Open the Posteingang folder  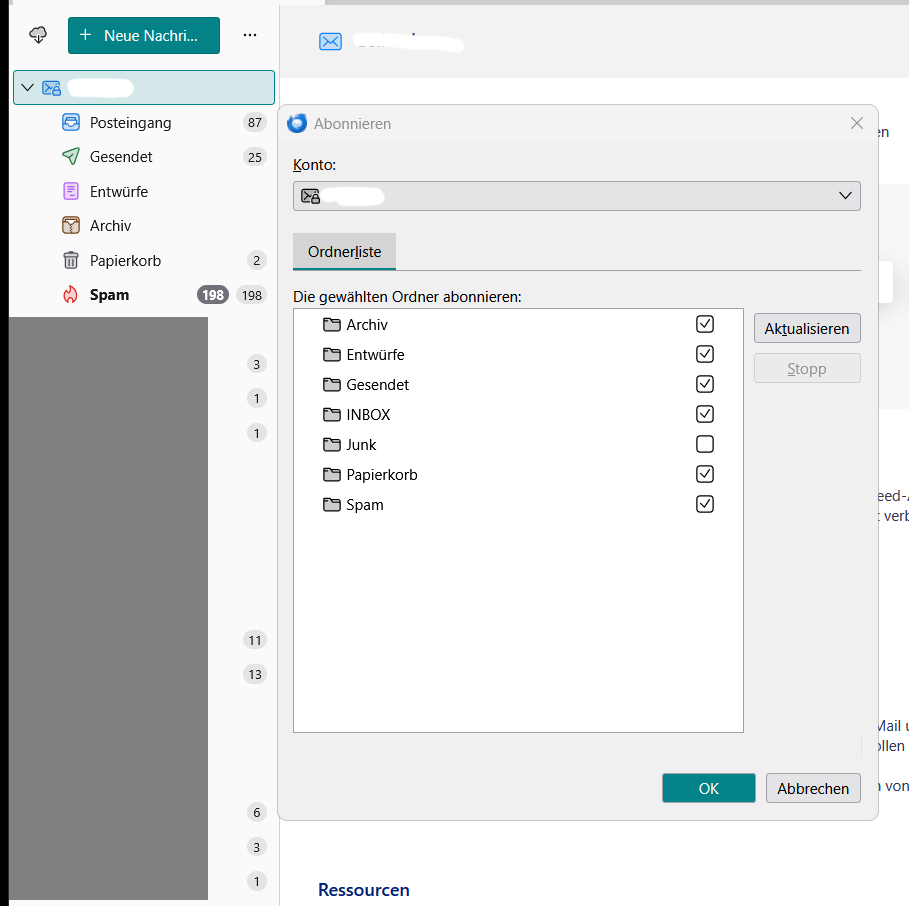[x=144, y=123]
